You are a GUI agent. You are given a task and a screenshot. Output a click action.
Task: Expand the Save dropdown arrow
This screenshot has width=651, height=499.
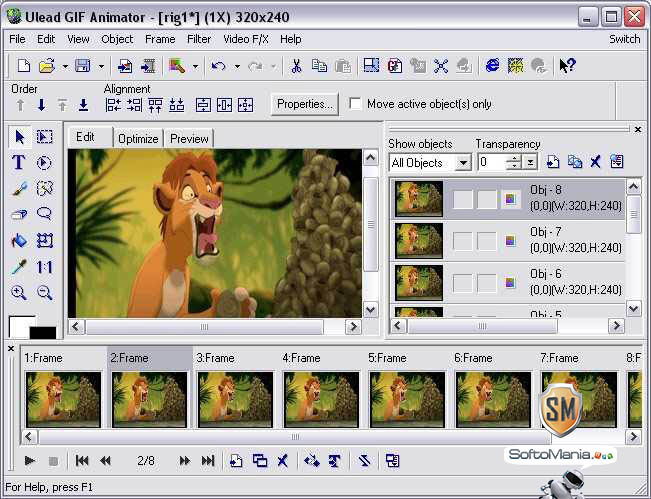pyautogui.click(x=100, y=66)
